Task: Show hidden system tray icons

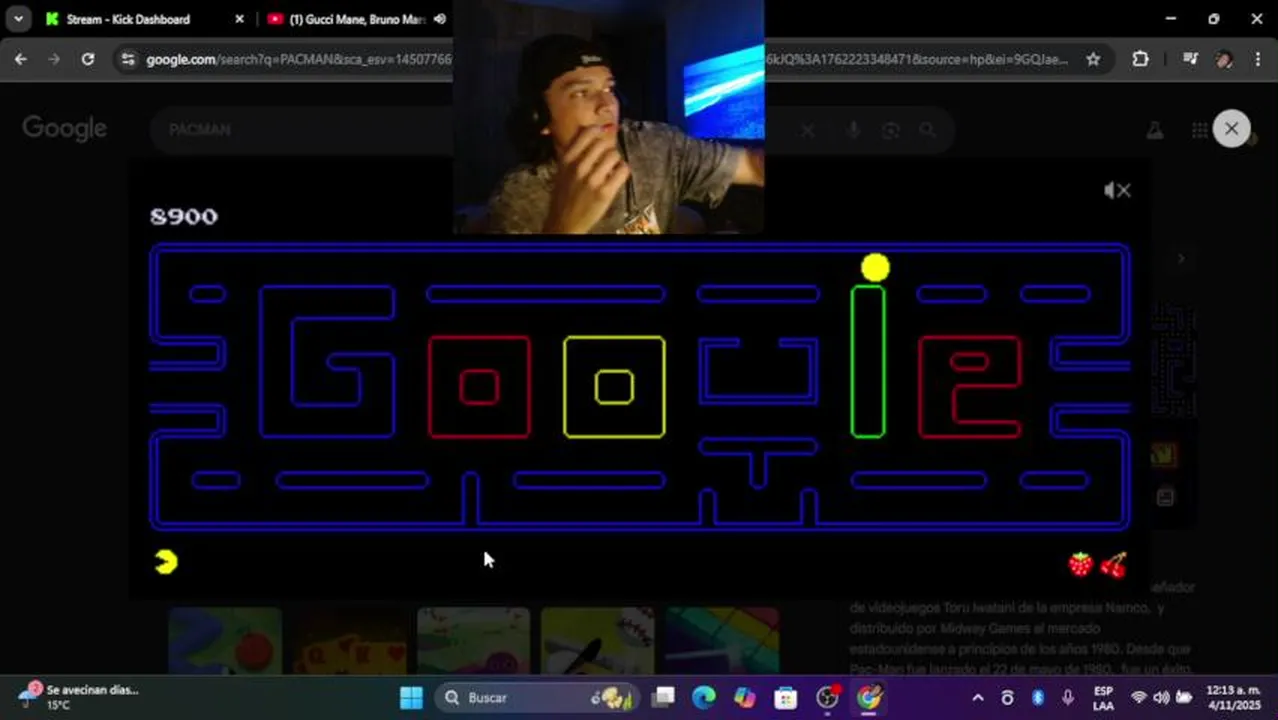Action: point(977,697)
